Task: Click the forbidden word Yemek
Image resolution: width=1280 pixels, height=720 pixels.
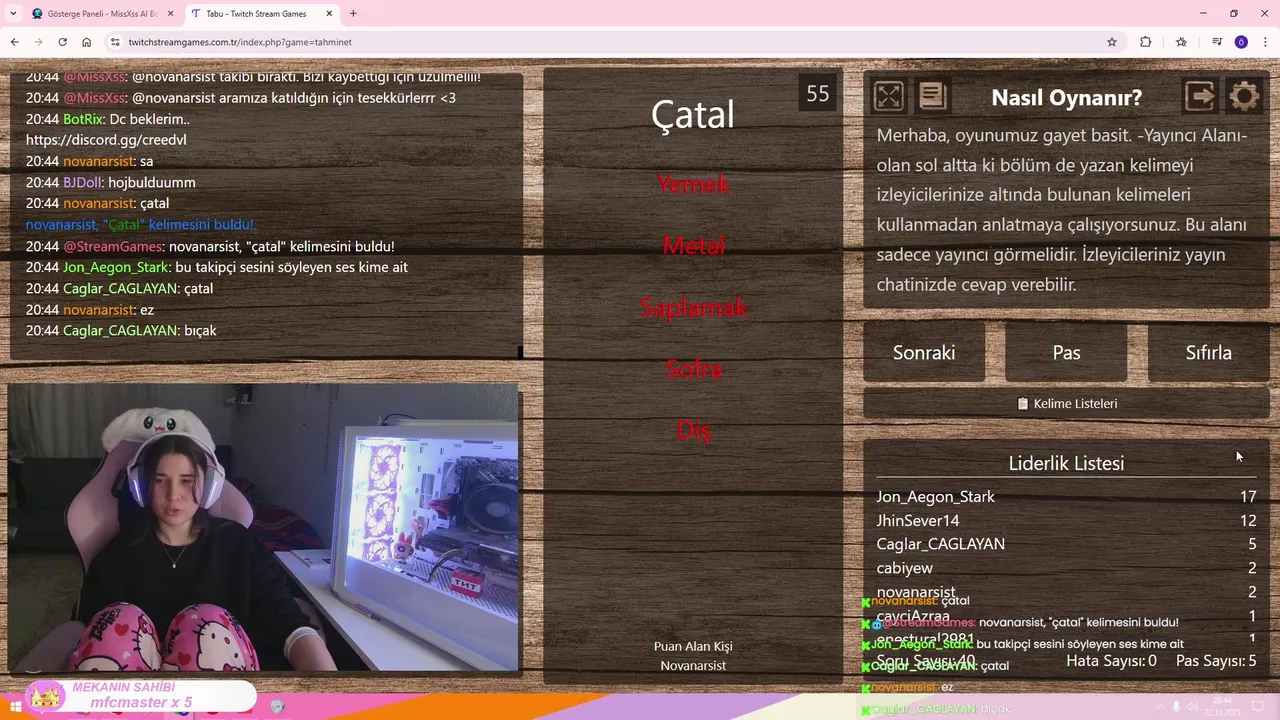Action: pyautogui.click(x=693, y=184)
